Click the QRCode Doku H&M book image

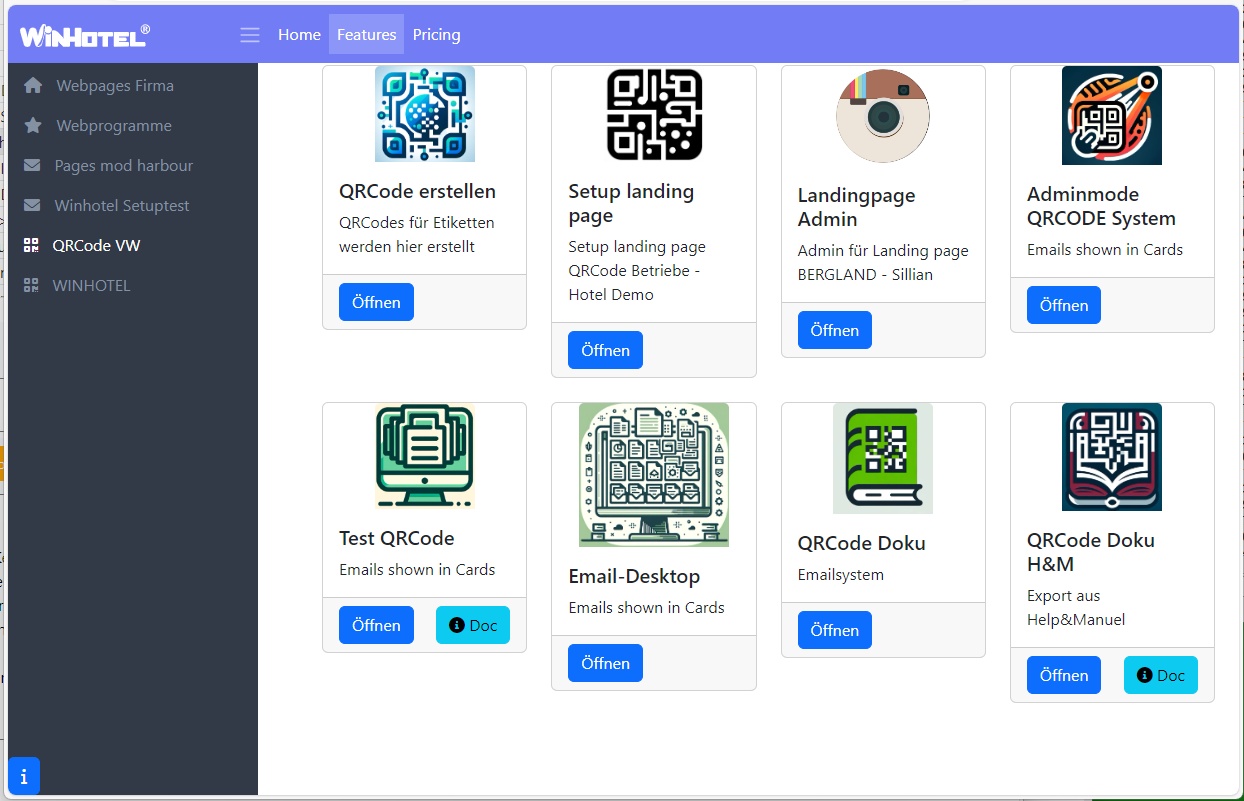(1112, 457)
